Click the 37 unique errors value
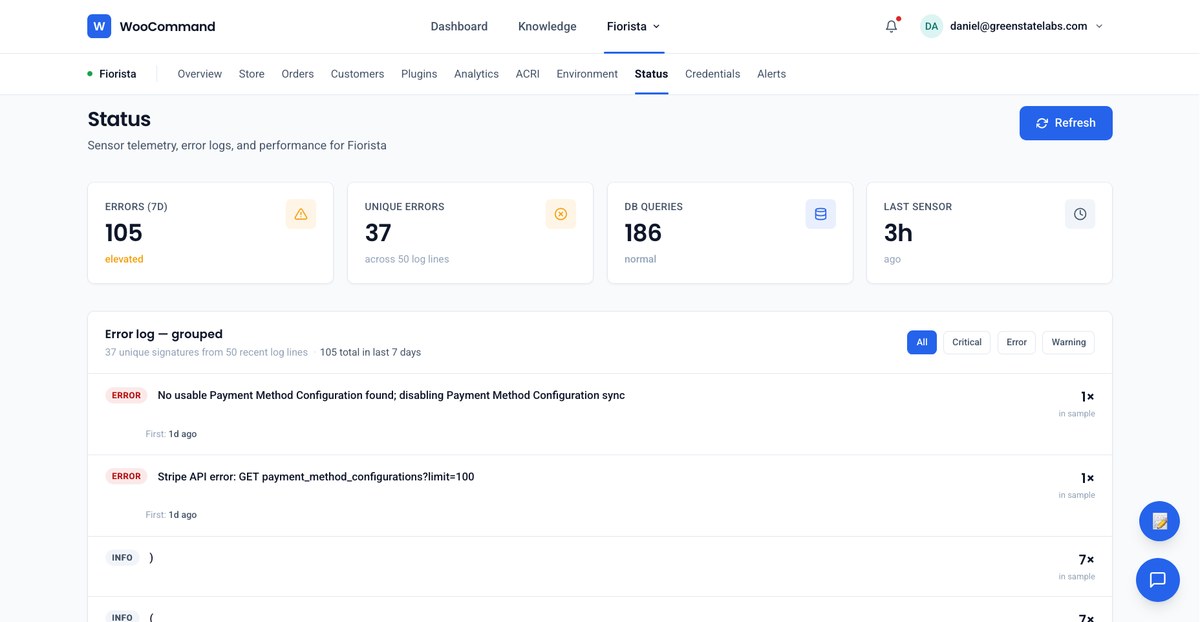The width and height of the screenshot is (1200, 622). (378, 233)
